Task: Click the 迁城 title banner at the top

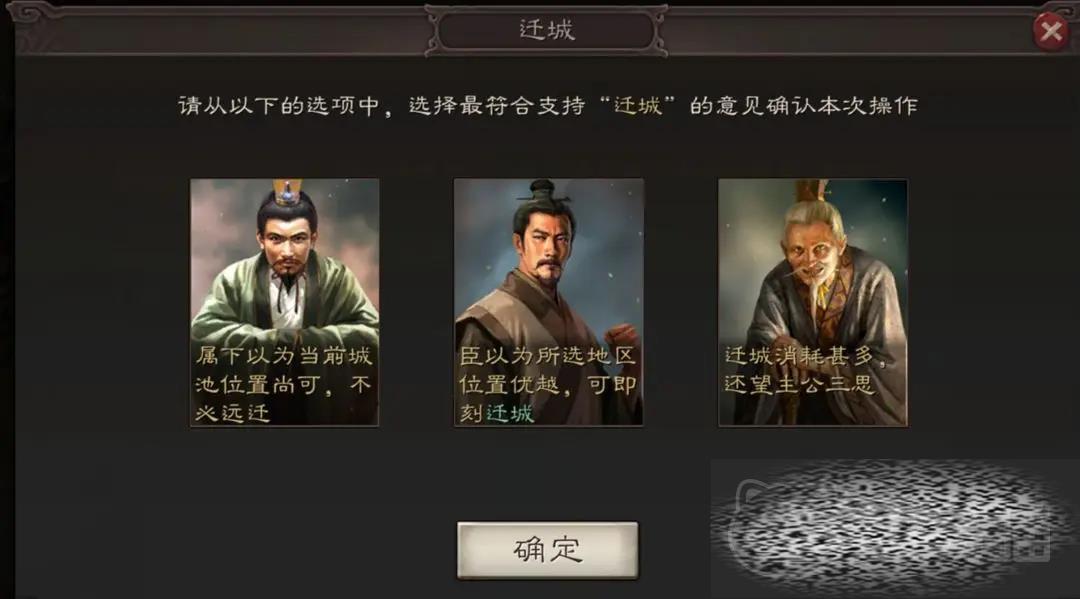Action: (546, 30)
